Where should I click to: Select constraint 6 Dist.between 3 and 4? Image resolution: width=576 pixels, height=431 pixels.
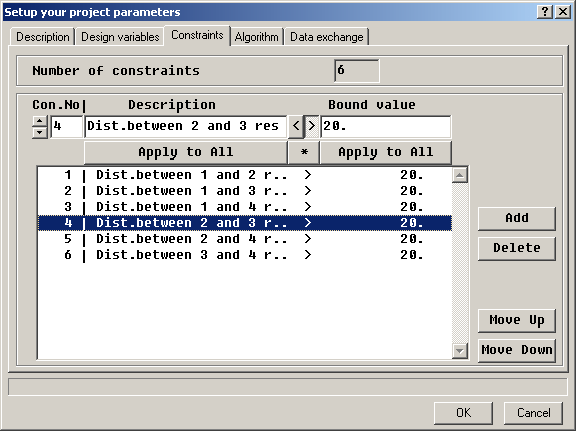pyautogui.click(x=245, y=255)
